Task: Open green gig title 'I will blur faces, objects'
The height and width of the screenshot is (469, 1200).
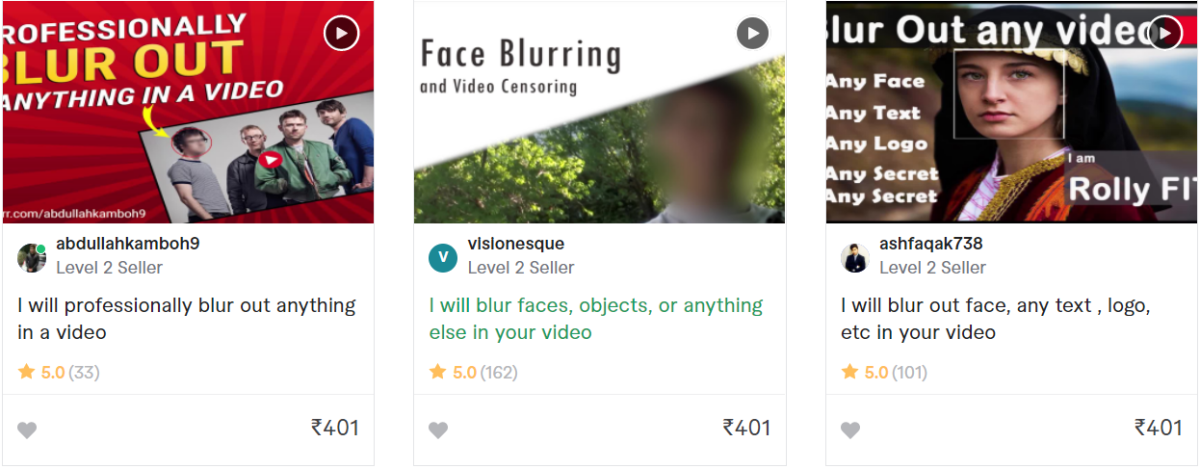Action: click(x=596, y=318)
